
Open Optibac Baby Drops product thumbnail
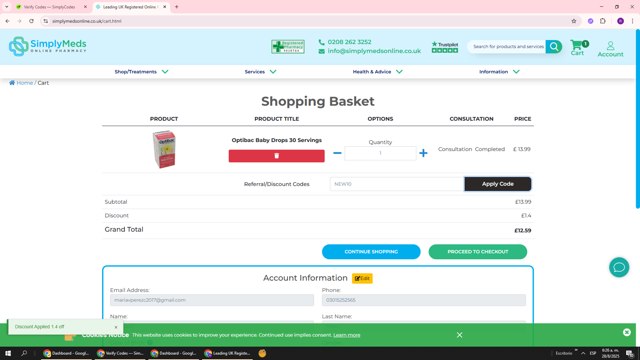164,149
